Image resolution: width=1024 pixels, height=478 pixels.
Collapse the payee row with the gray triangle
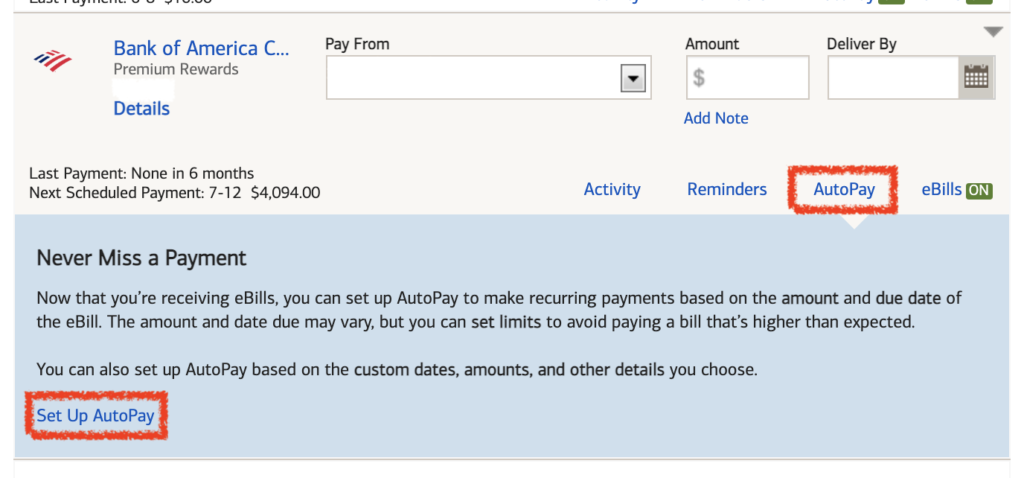(993, 31)
